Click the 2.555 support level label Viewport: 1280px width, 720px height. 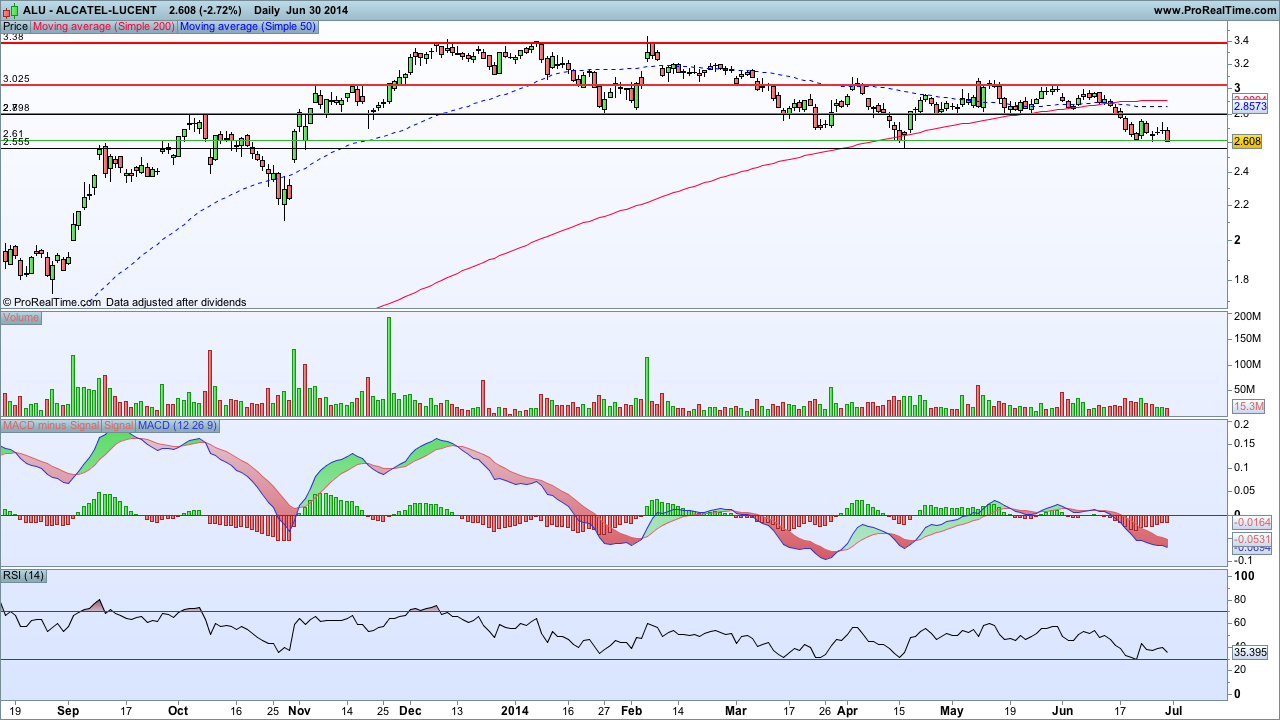coord(16,142)
